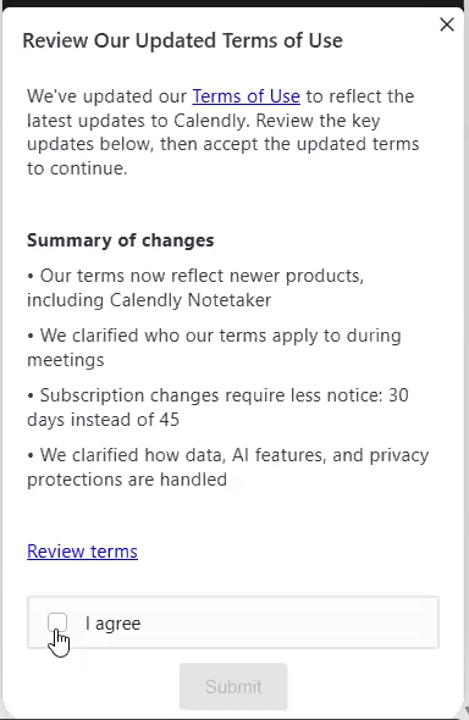469x720 pixels.
Task: Click the words 'to continue.' in the intro
Action: coord(77,169)
